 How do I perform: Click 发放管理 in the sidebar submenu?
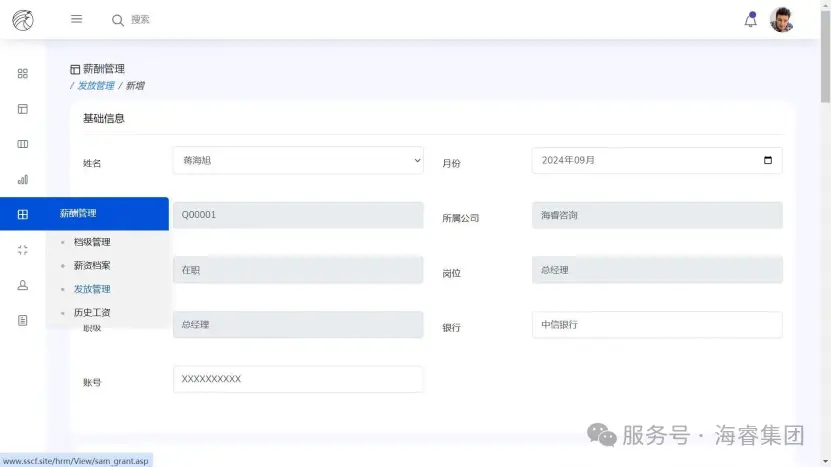(92, 289)
